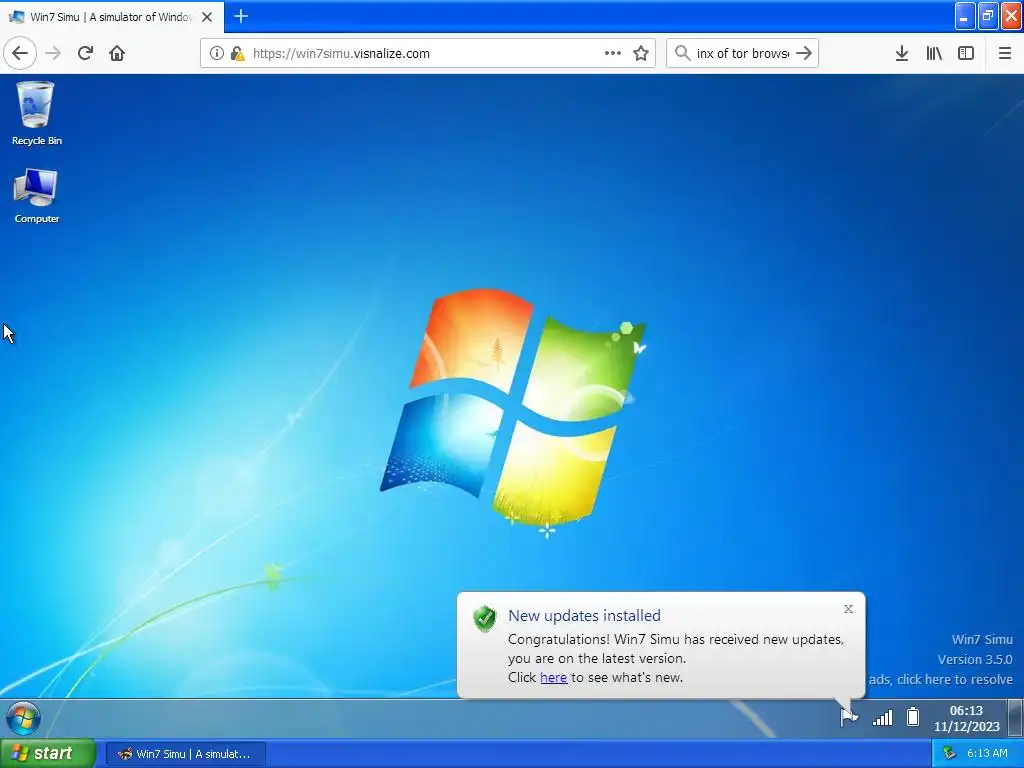Screen dimensions: 1024x768
Task: Open a new tab with plus button
Action: click(241, 16)
